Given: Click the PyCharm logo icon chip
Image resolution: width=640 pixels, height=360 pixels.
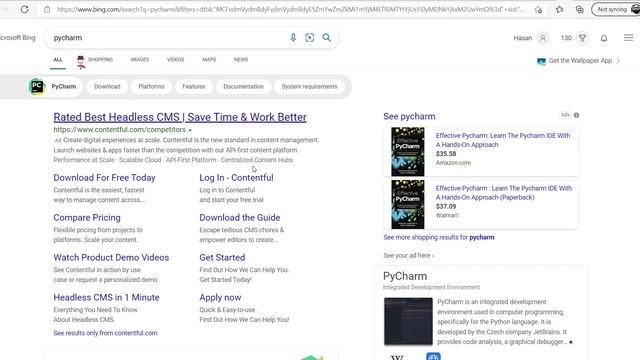Looking at the screenshot, I should tap(37, 87).
